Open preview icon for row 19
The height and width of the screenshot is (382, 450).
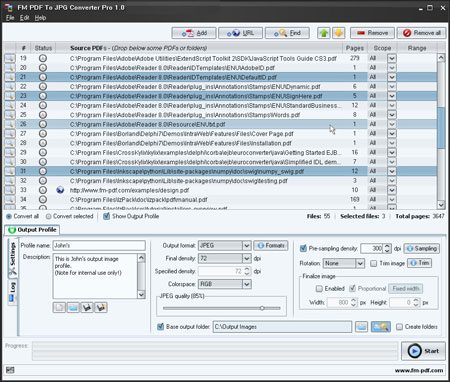click(x=10, y=58)
